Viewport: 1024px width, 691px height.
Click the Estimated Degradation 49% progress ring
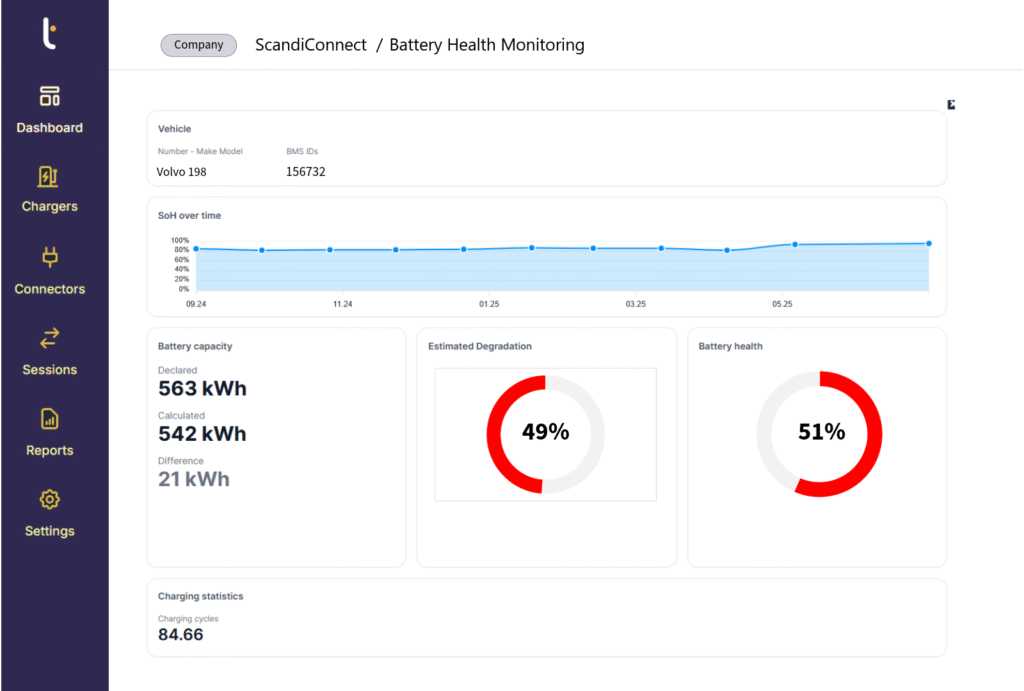(x=545, y=433)
